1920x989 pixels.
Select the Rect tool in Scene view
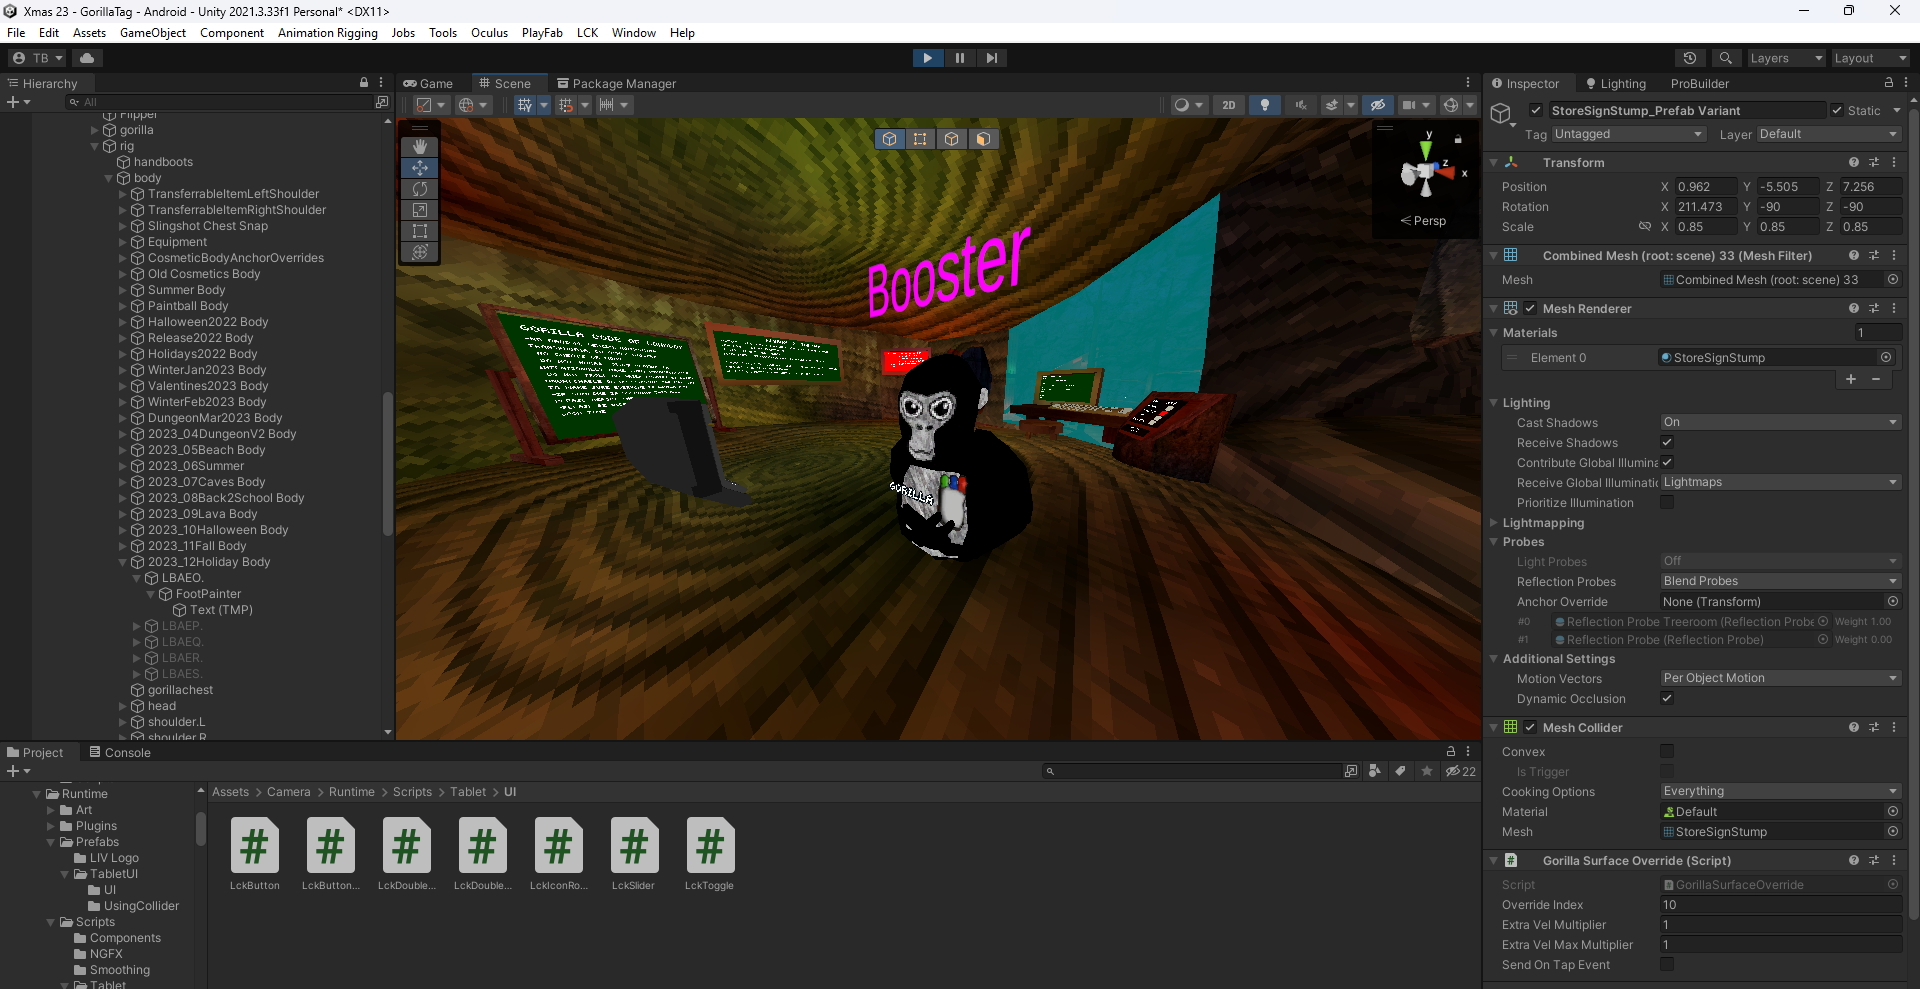pyautogui.click(x=420, y=231)
